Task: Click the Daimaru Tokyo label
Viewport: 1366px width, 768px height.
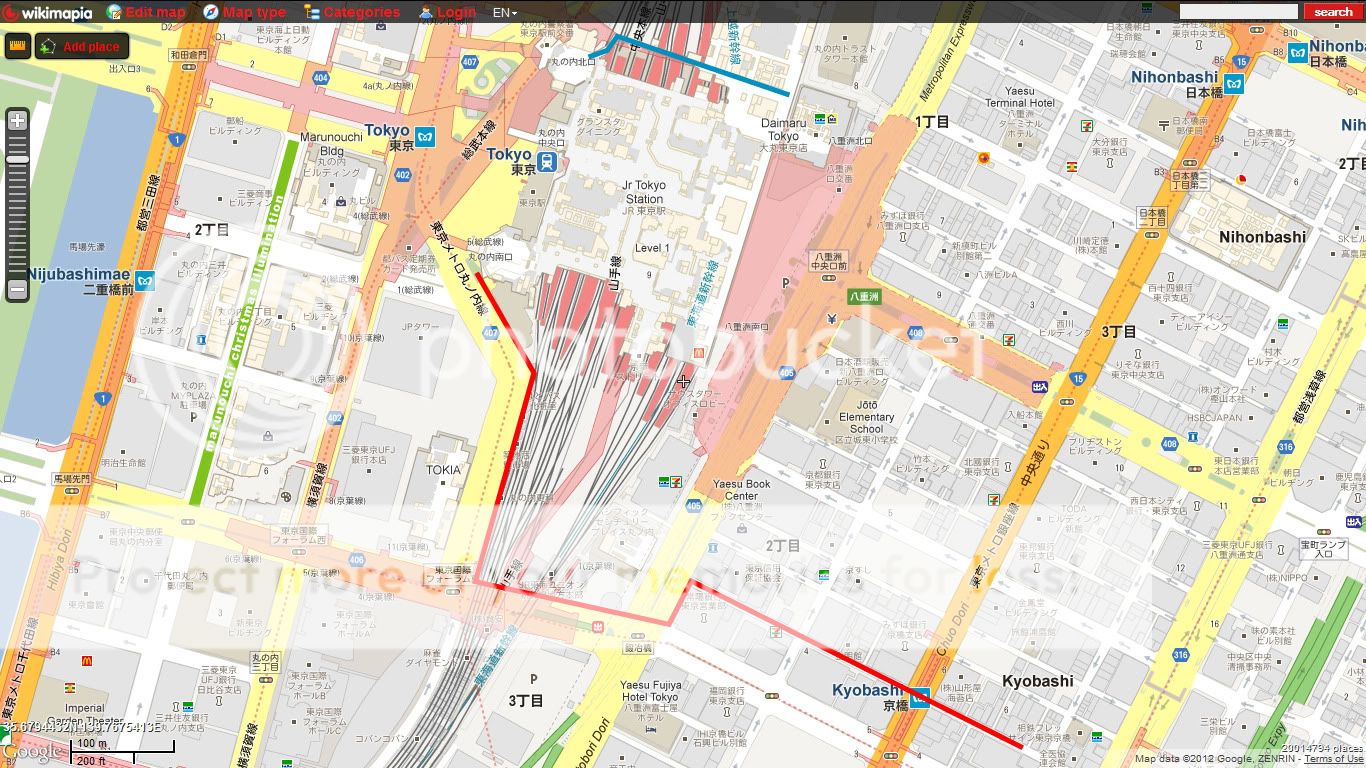Action: pos(783,129)
